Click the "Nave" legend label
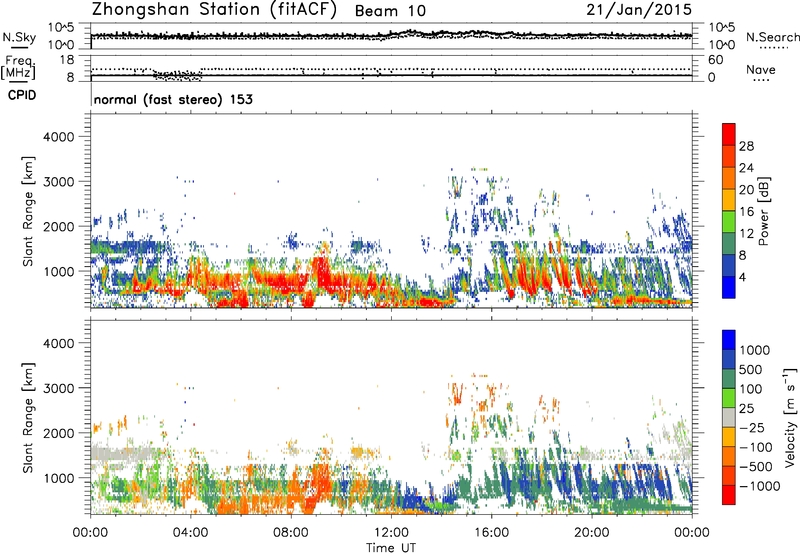This screenshot has height=554, width=800. pos(761,70)
